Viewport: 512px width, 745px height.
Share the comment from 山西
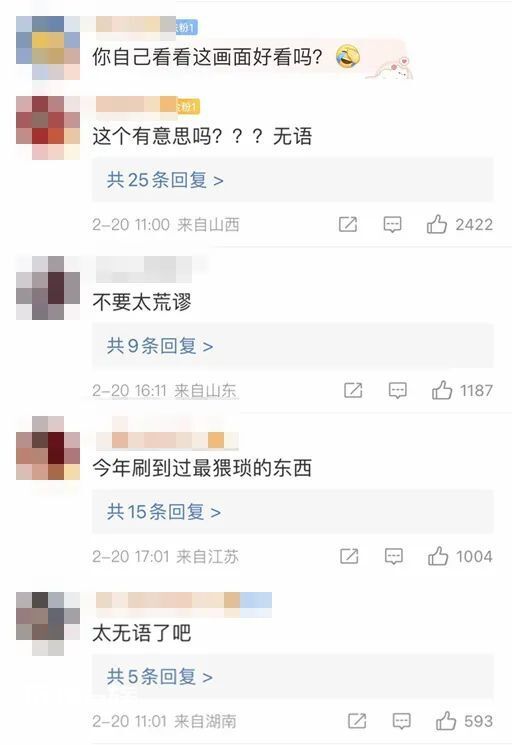(348, 224)
